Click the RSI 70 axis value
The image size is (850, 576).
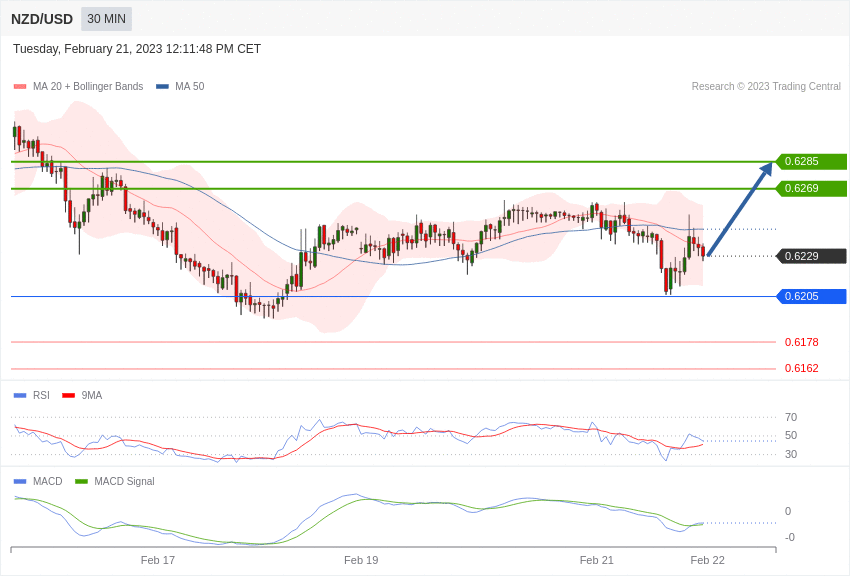click(791, 417)
